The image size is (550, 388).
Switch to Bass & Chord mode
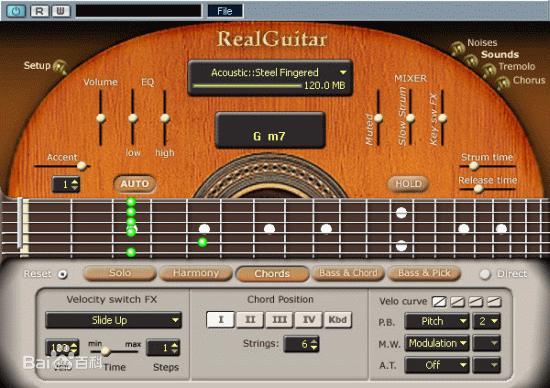348,273
